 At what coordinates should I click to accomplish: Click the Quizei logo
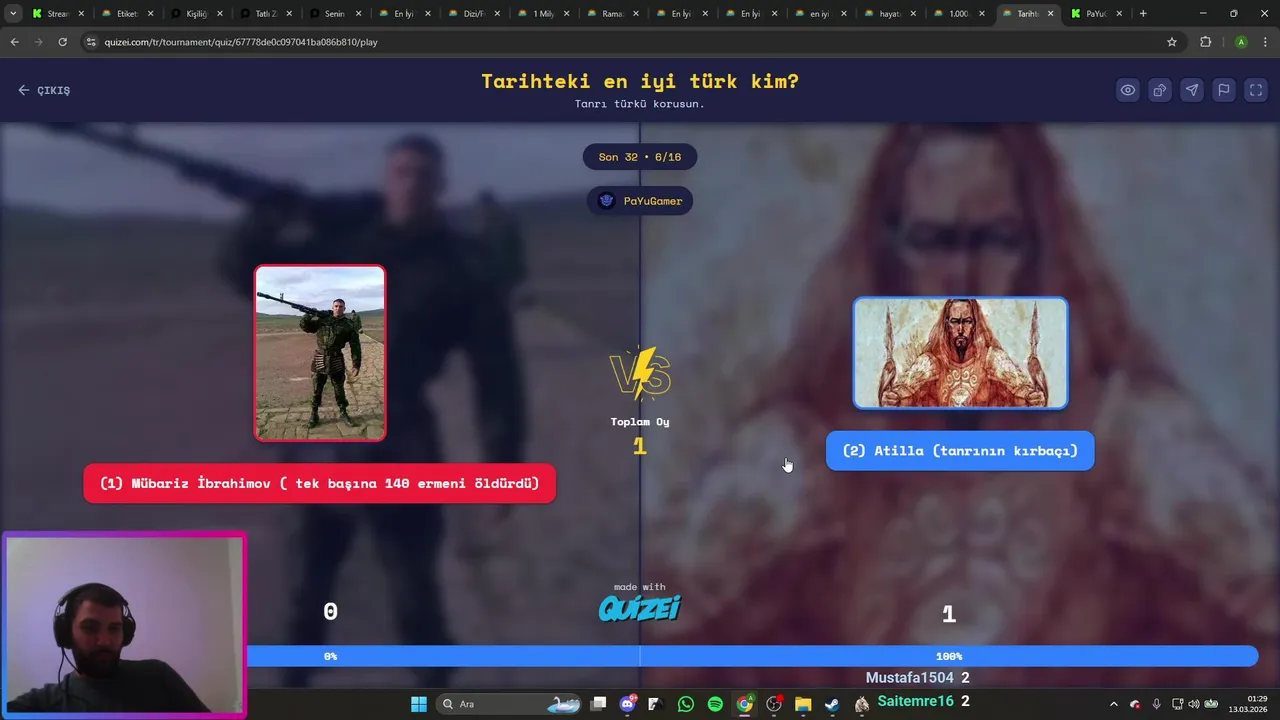point(640,608)
